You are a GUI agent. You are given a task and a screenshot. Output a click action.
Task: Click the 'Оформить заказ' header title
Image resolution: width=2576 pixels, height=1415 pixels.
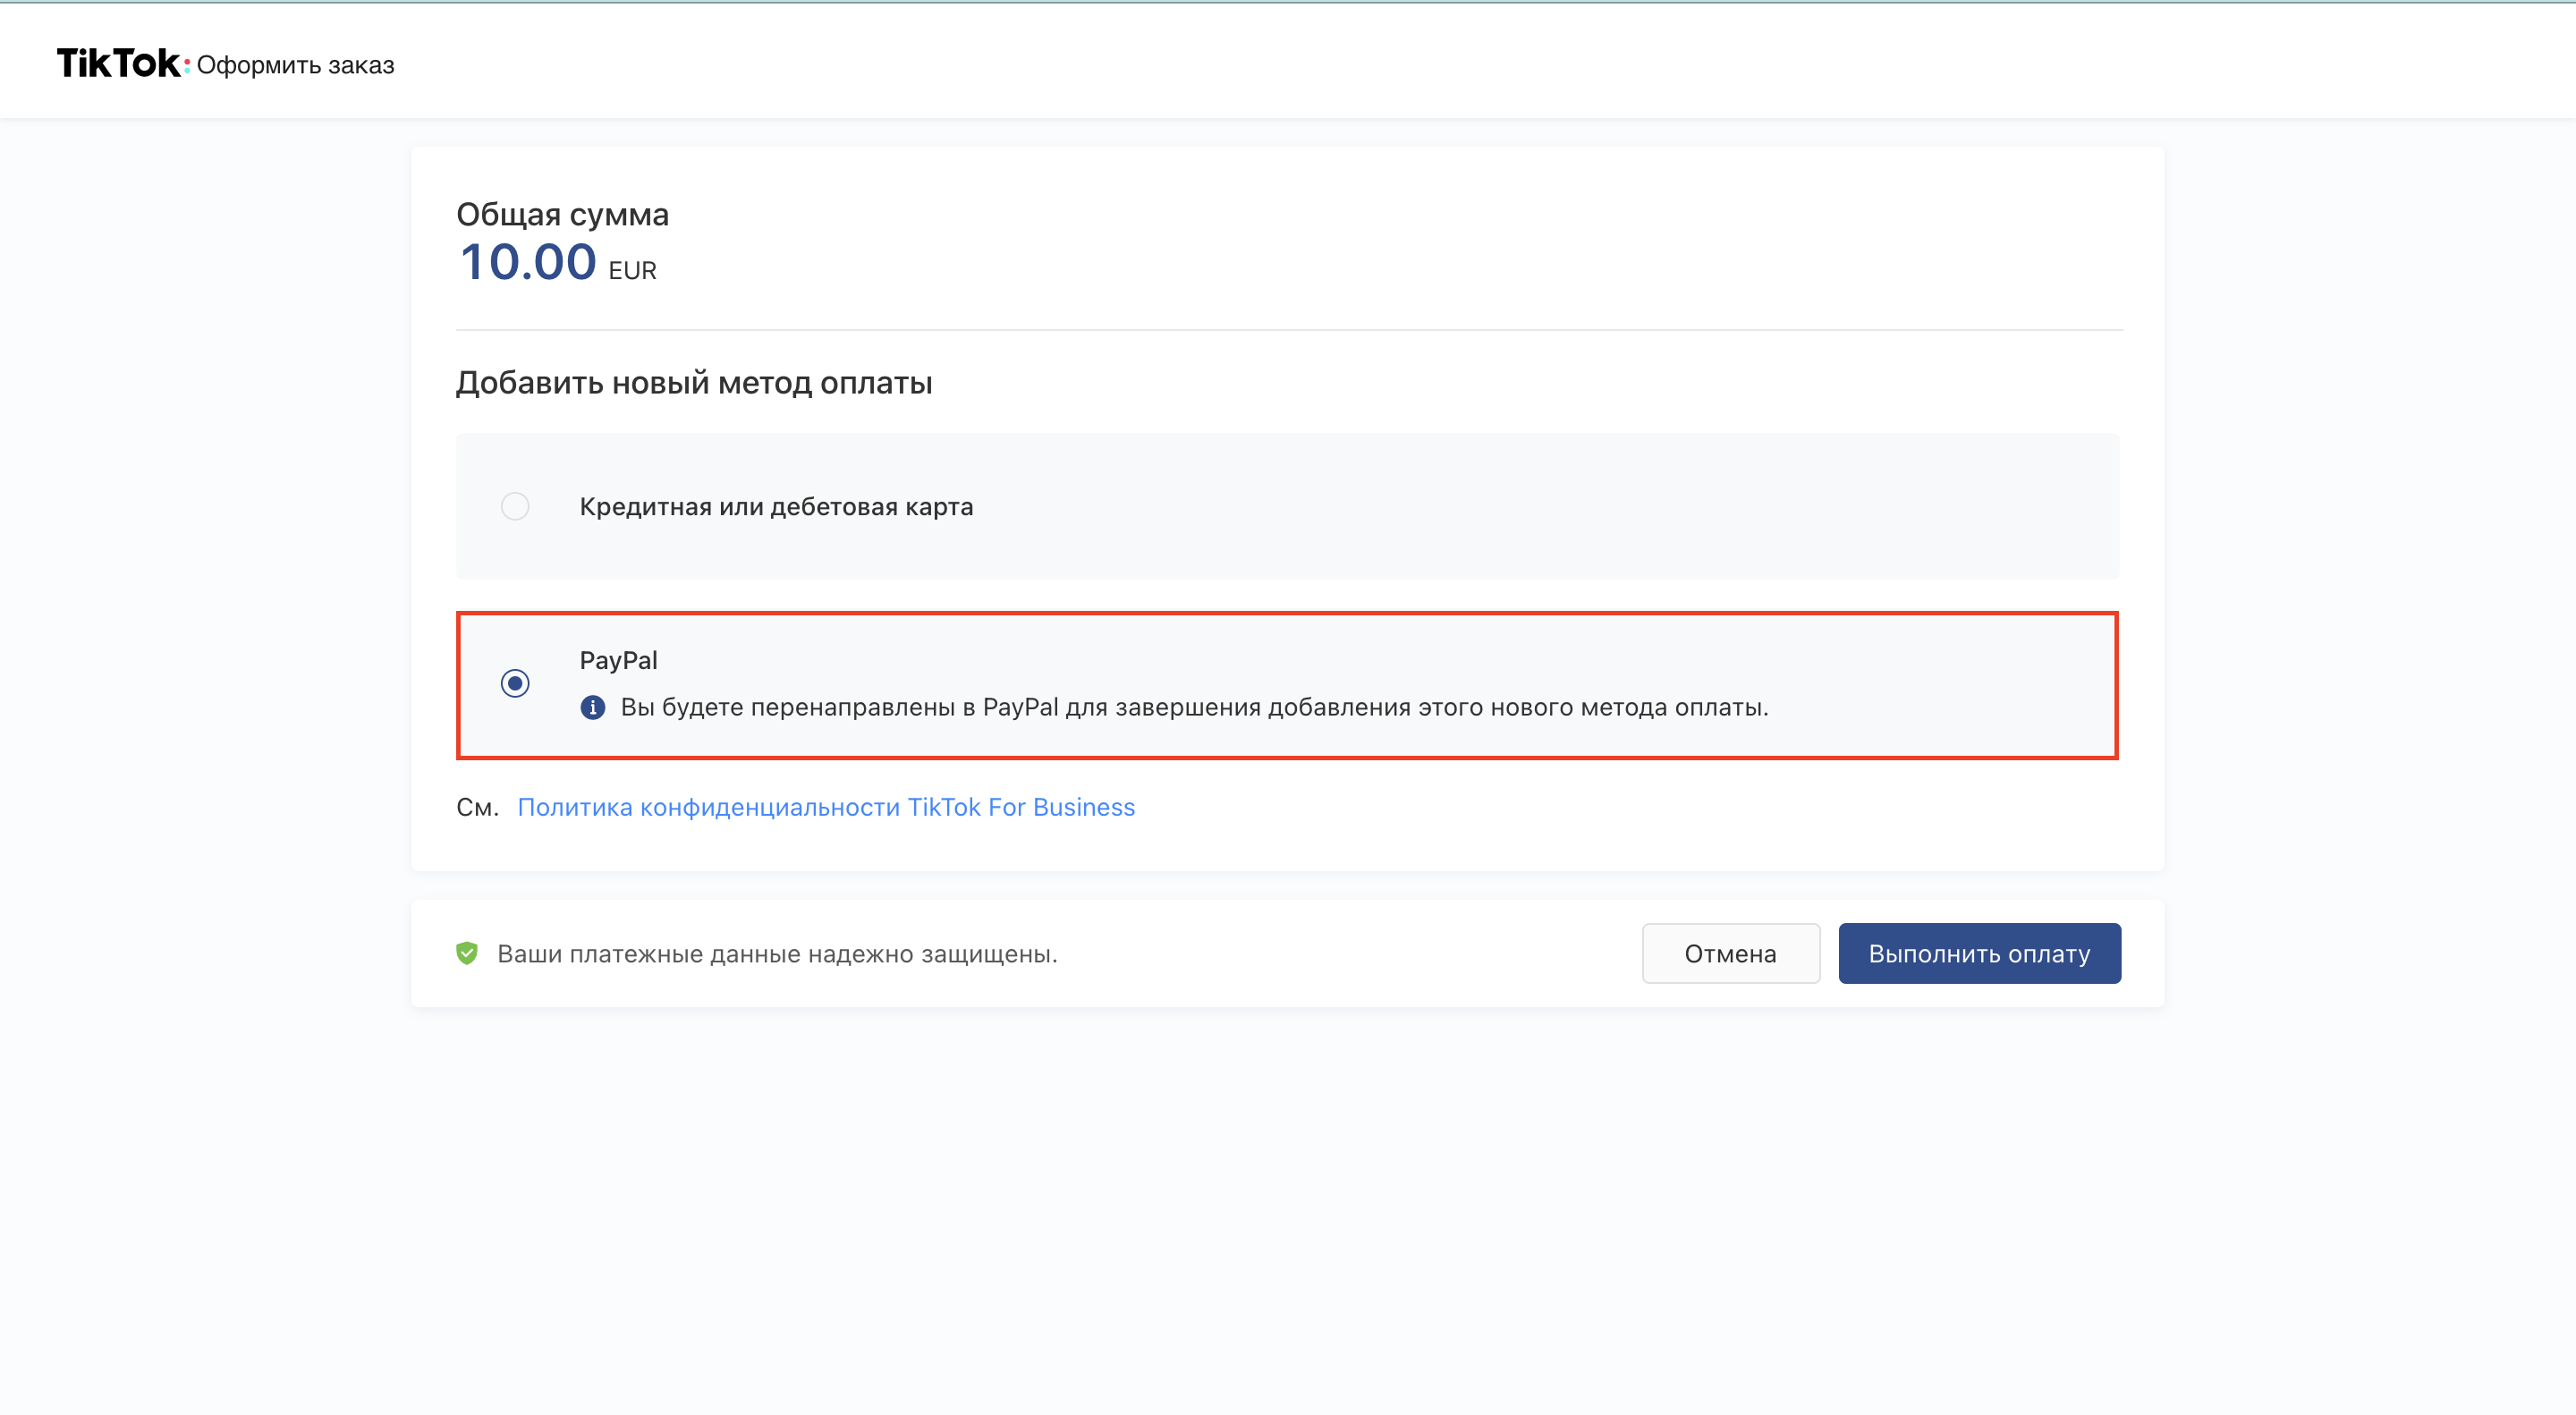click(295, 65)
